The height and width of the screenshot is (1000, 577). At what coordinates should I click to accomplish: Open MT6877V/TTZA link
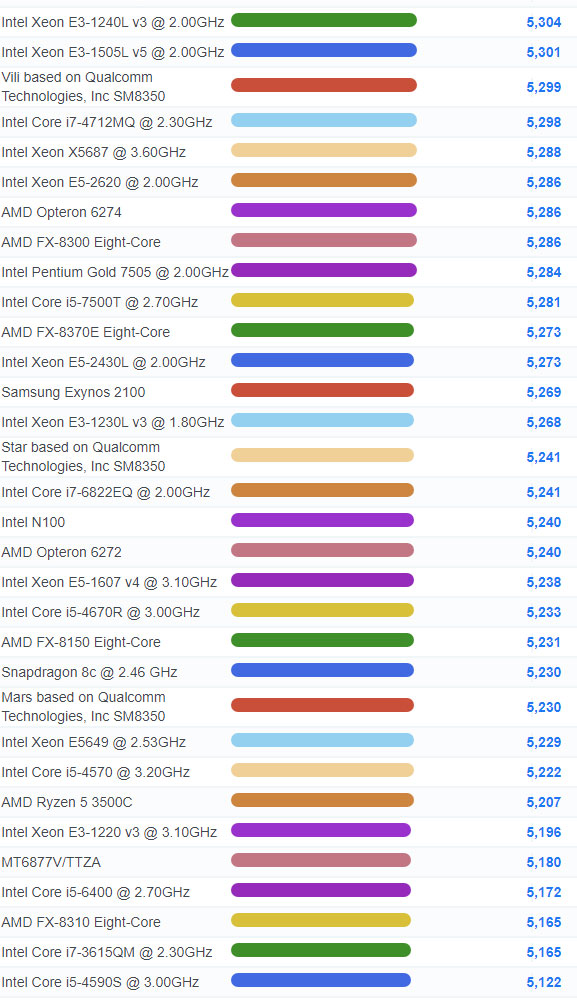pyautogui.click(x=51, y=862)
